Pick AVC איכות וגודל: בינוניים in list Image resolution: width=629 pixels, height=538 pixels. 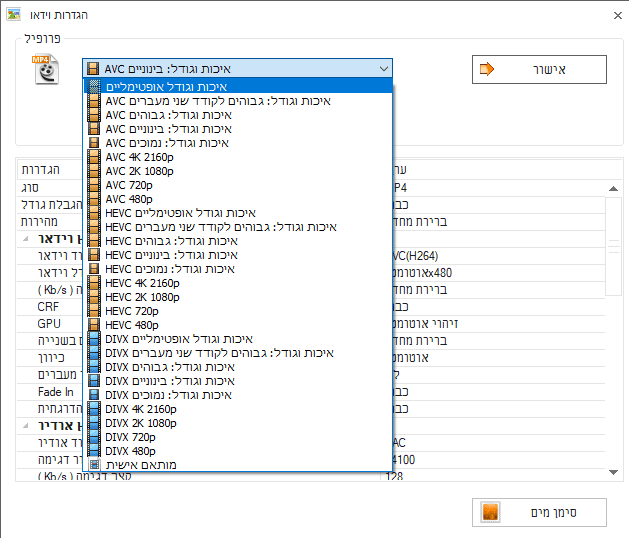click(x=237, y=129)
